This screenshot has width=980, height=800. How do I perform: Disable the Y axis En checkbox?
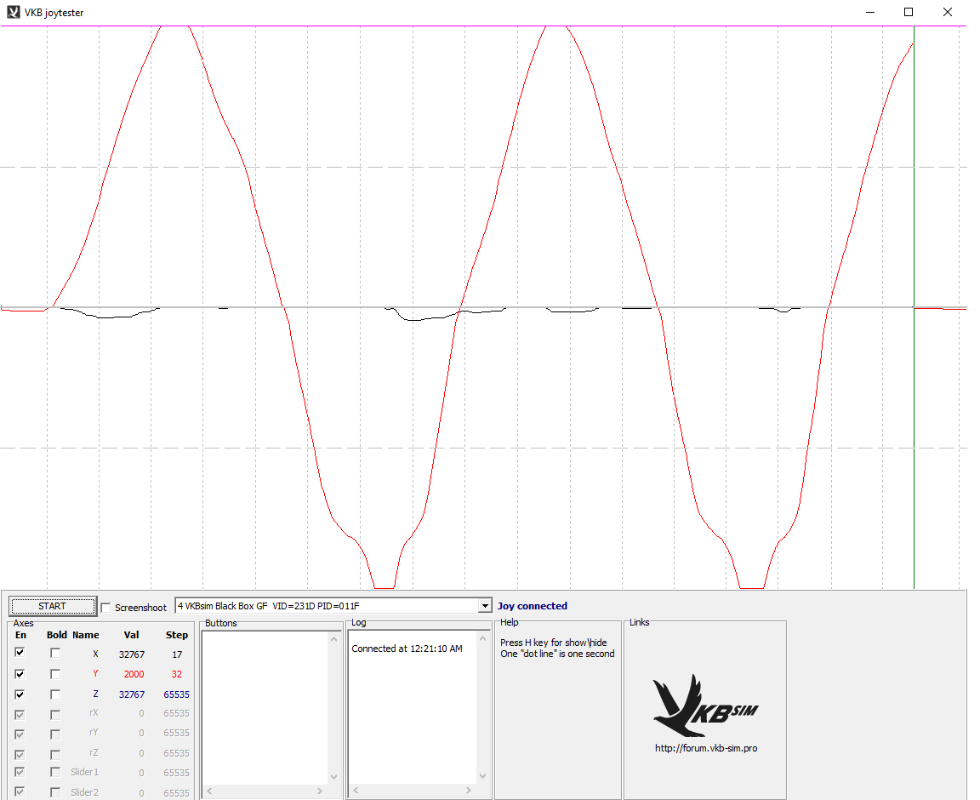coord(20,673)
